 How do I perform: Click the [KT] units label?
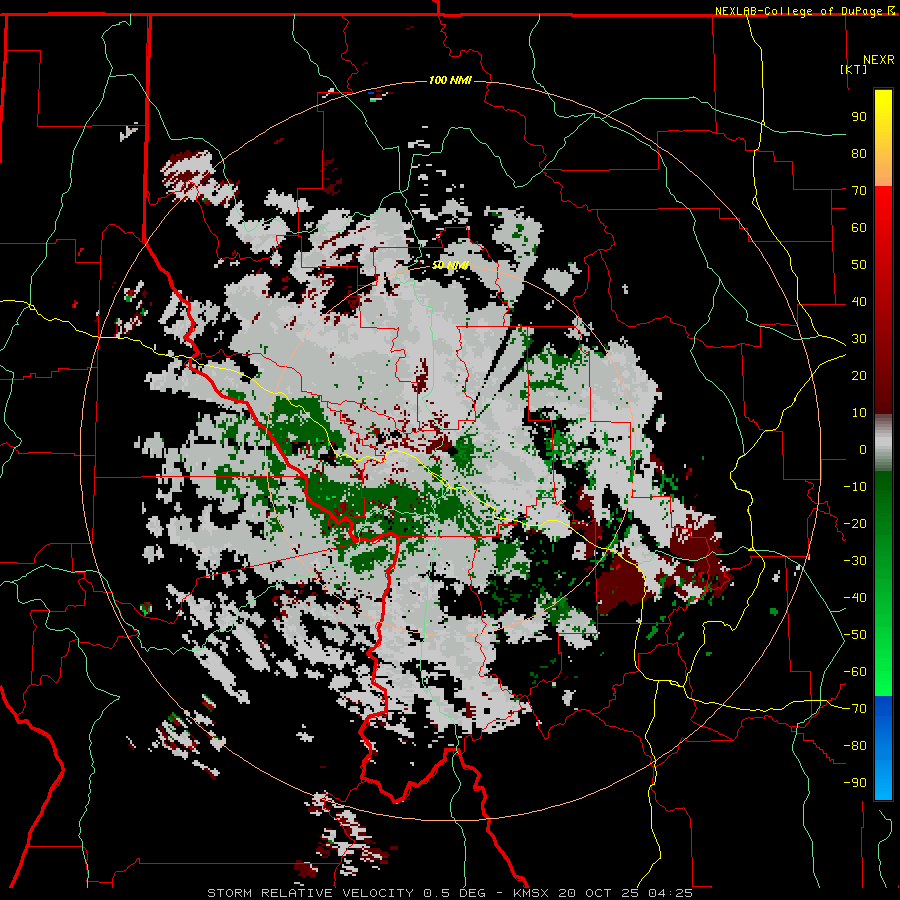point(853,69)
